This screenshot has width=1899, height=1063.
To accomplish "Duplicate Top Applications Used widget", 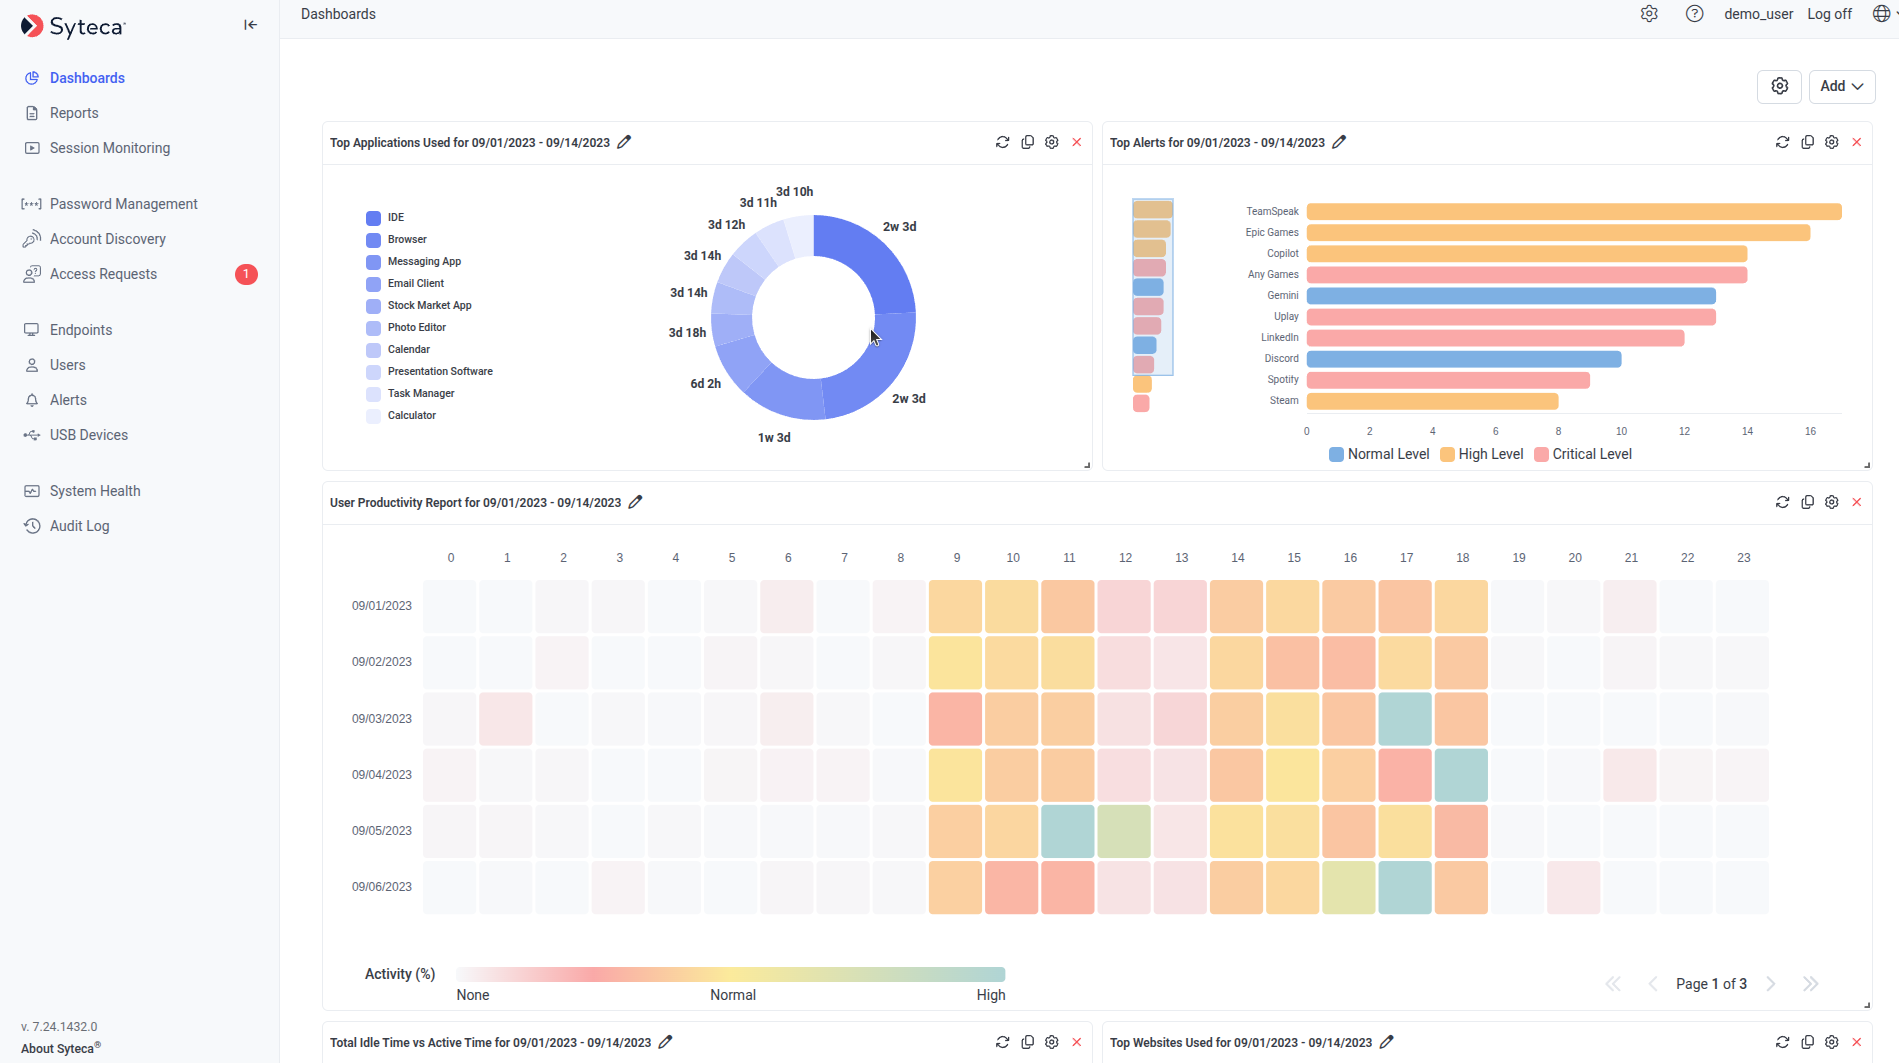I will pyautogui.click(x=1027, y=142).
